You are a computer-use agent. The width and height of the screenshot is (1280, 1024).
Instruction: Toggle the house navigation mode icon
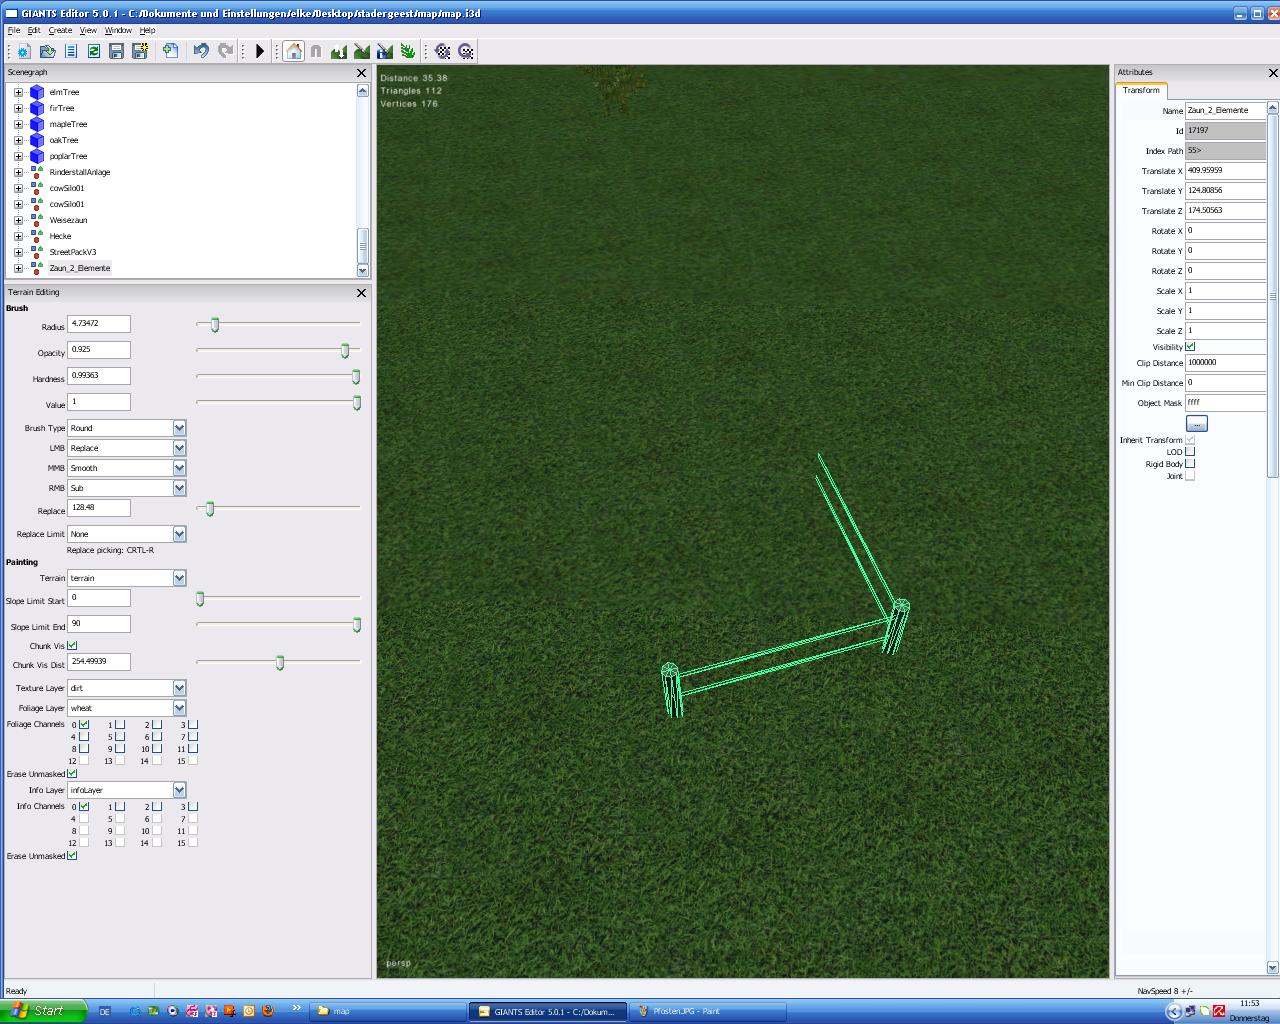click(x=293, y=51)
